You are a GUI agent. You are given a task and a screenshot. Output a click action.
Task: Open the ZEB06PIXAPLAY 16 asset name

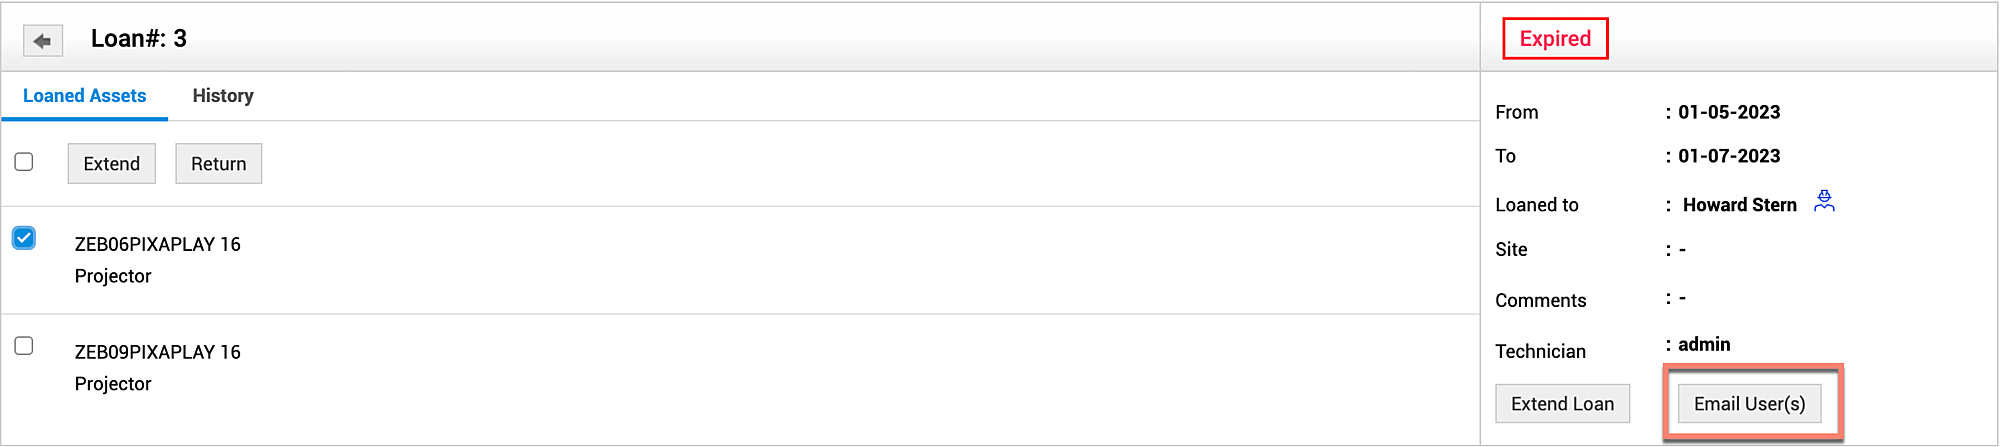coord(158,244)
